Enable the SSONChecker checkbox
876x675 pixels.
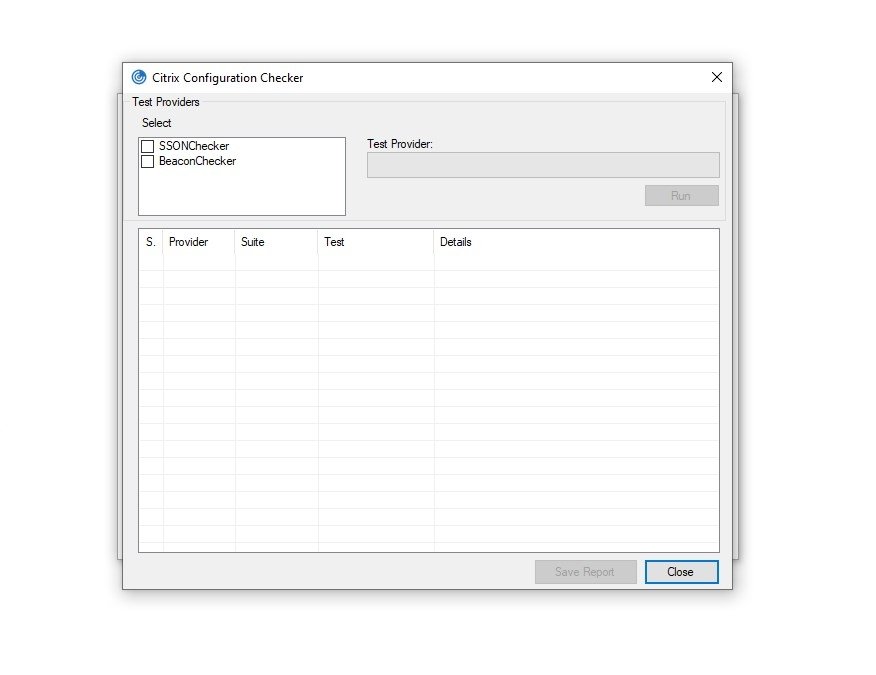(147, 146)
